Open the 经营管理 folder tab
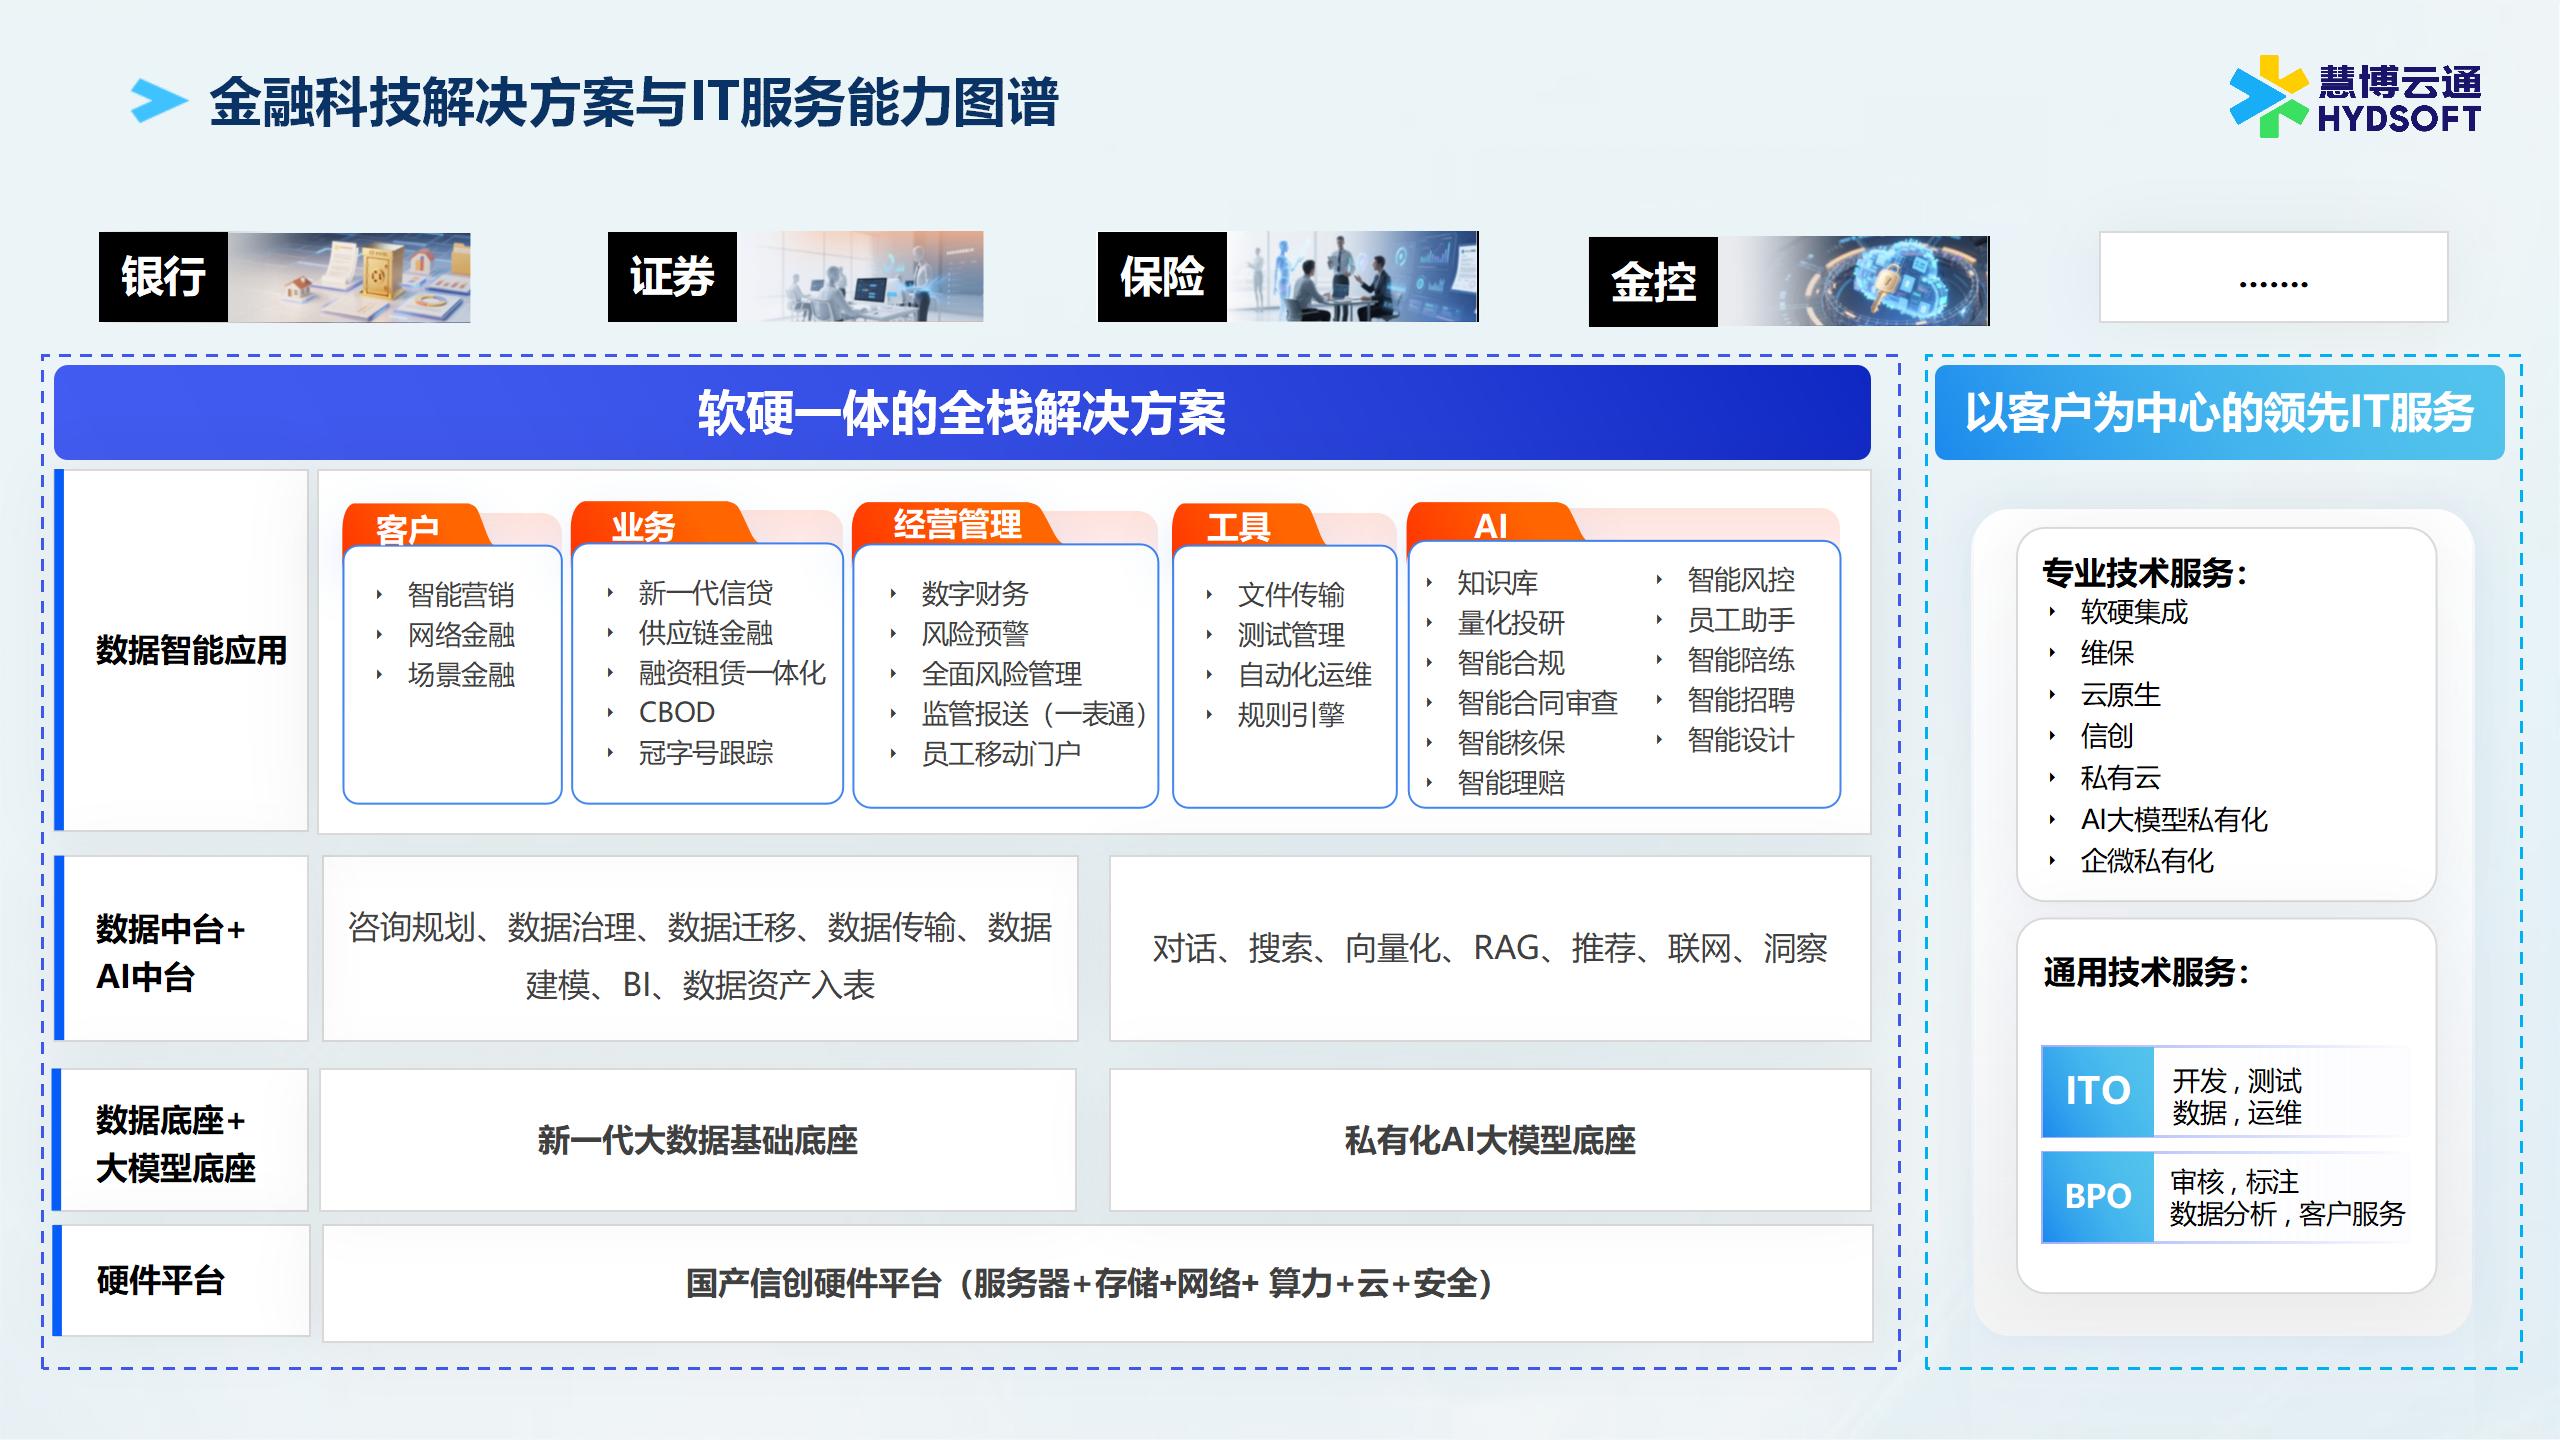 [x=957, y=523]
